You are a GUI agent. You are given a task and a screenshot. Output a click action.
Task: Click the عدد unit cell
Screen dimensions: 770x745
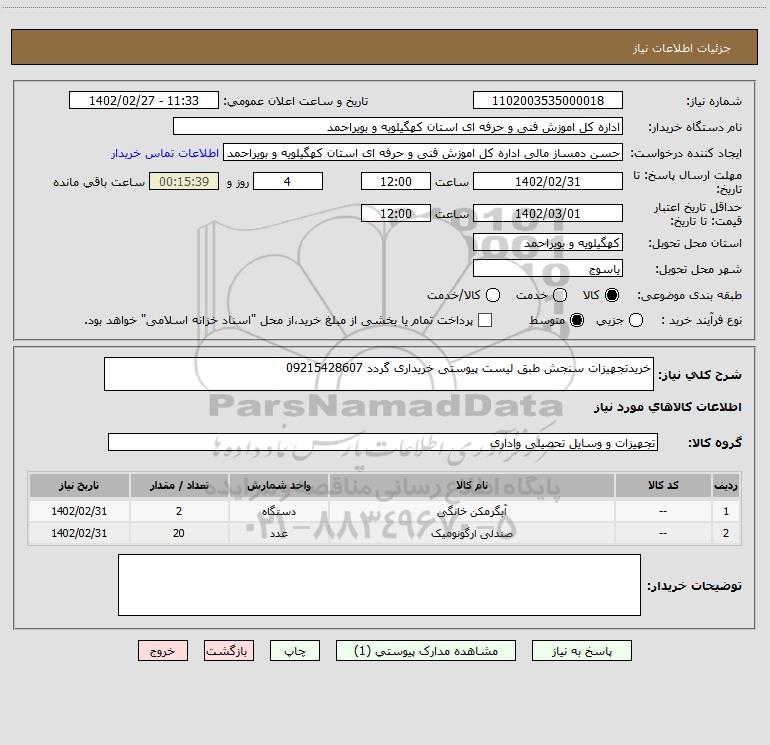[x=278, y=533]
